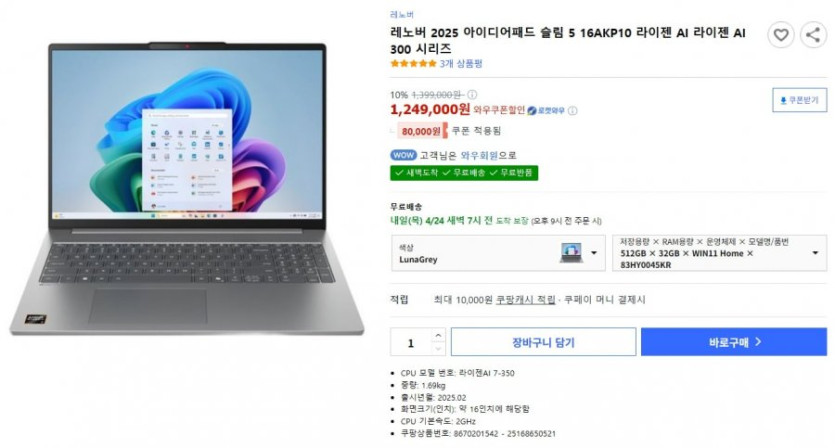Increase quantity with the up arrow
This screenshot has height=448, width=835.
(x=438, y=335)
